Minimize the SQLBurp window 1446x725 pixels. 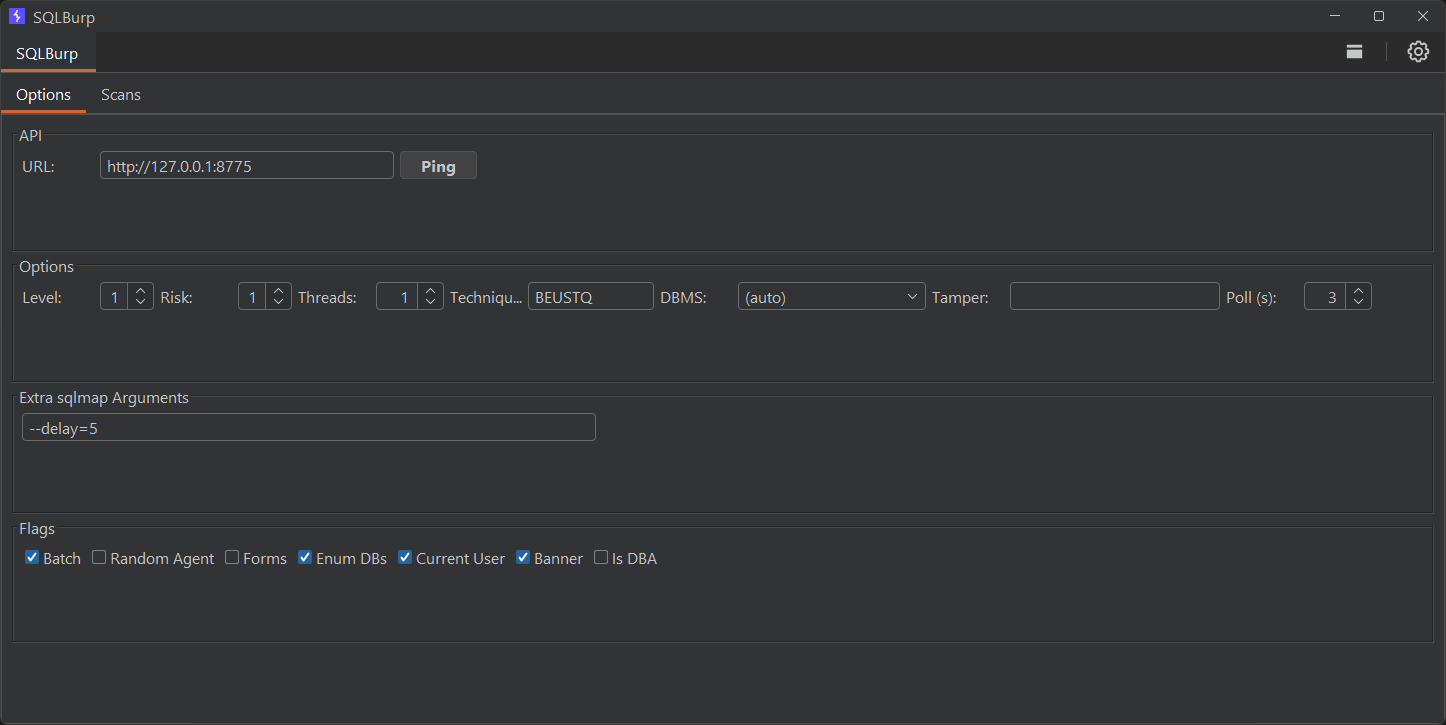click(x=1336, y=16)
